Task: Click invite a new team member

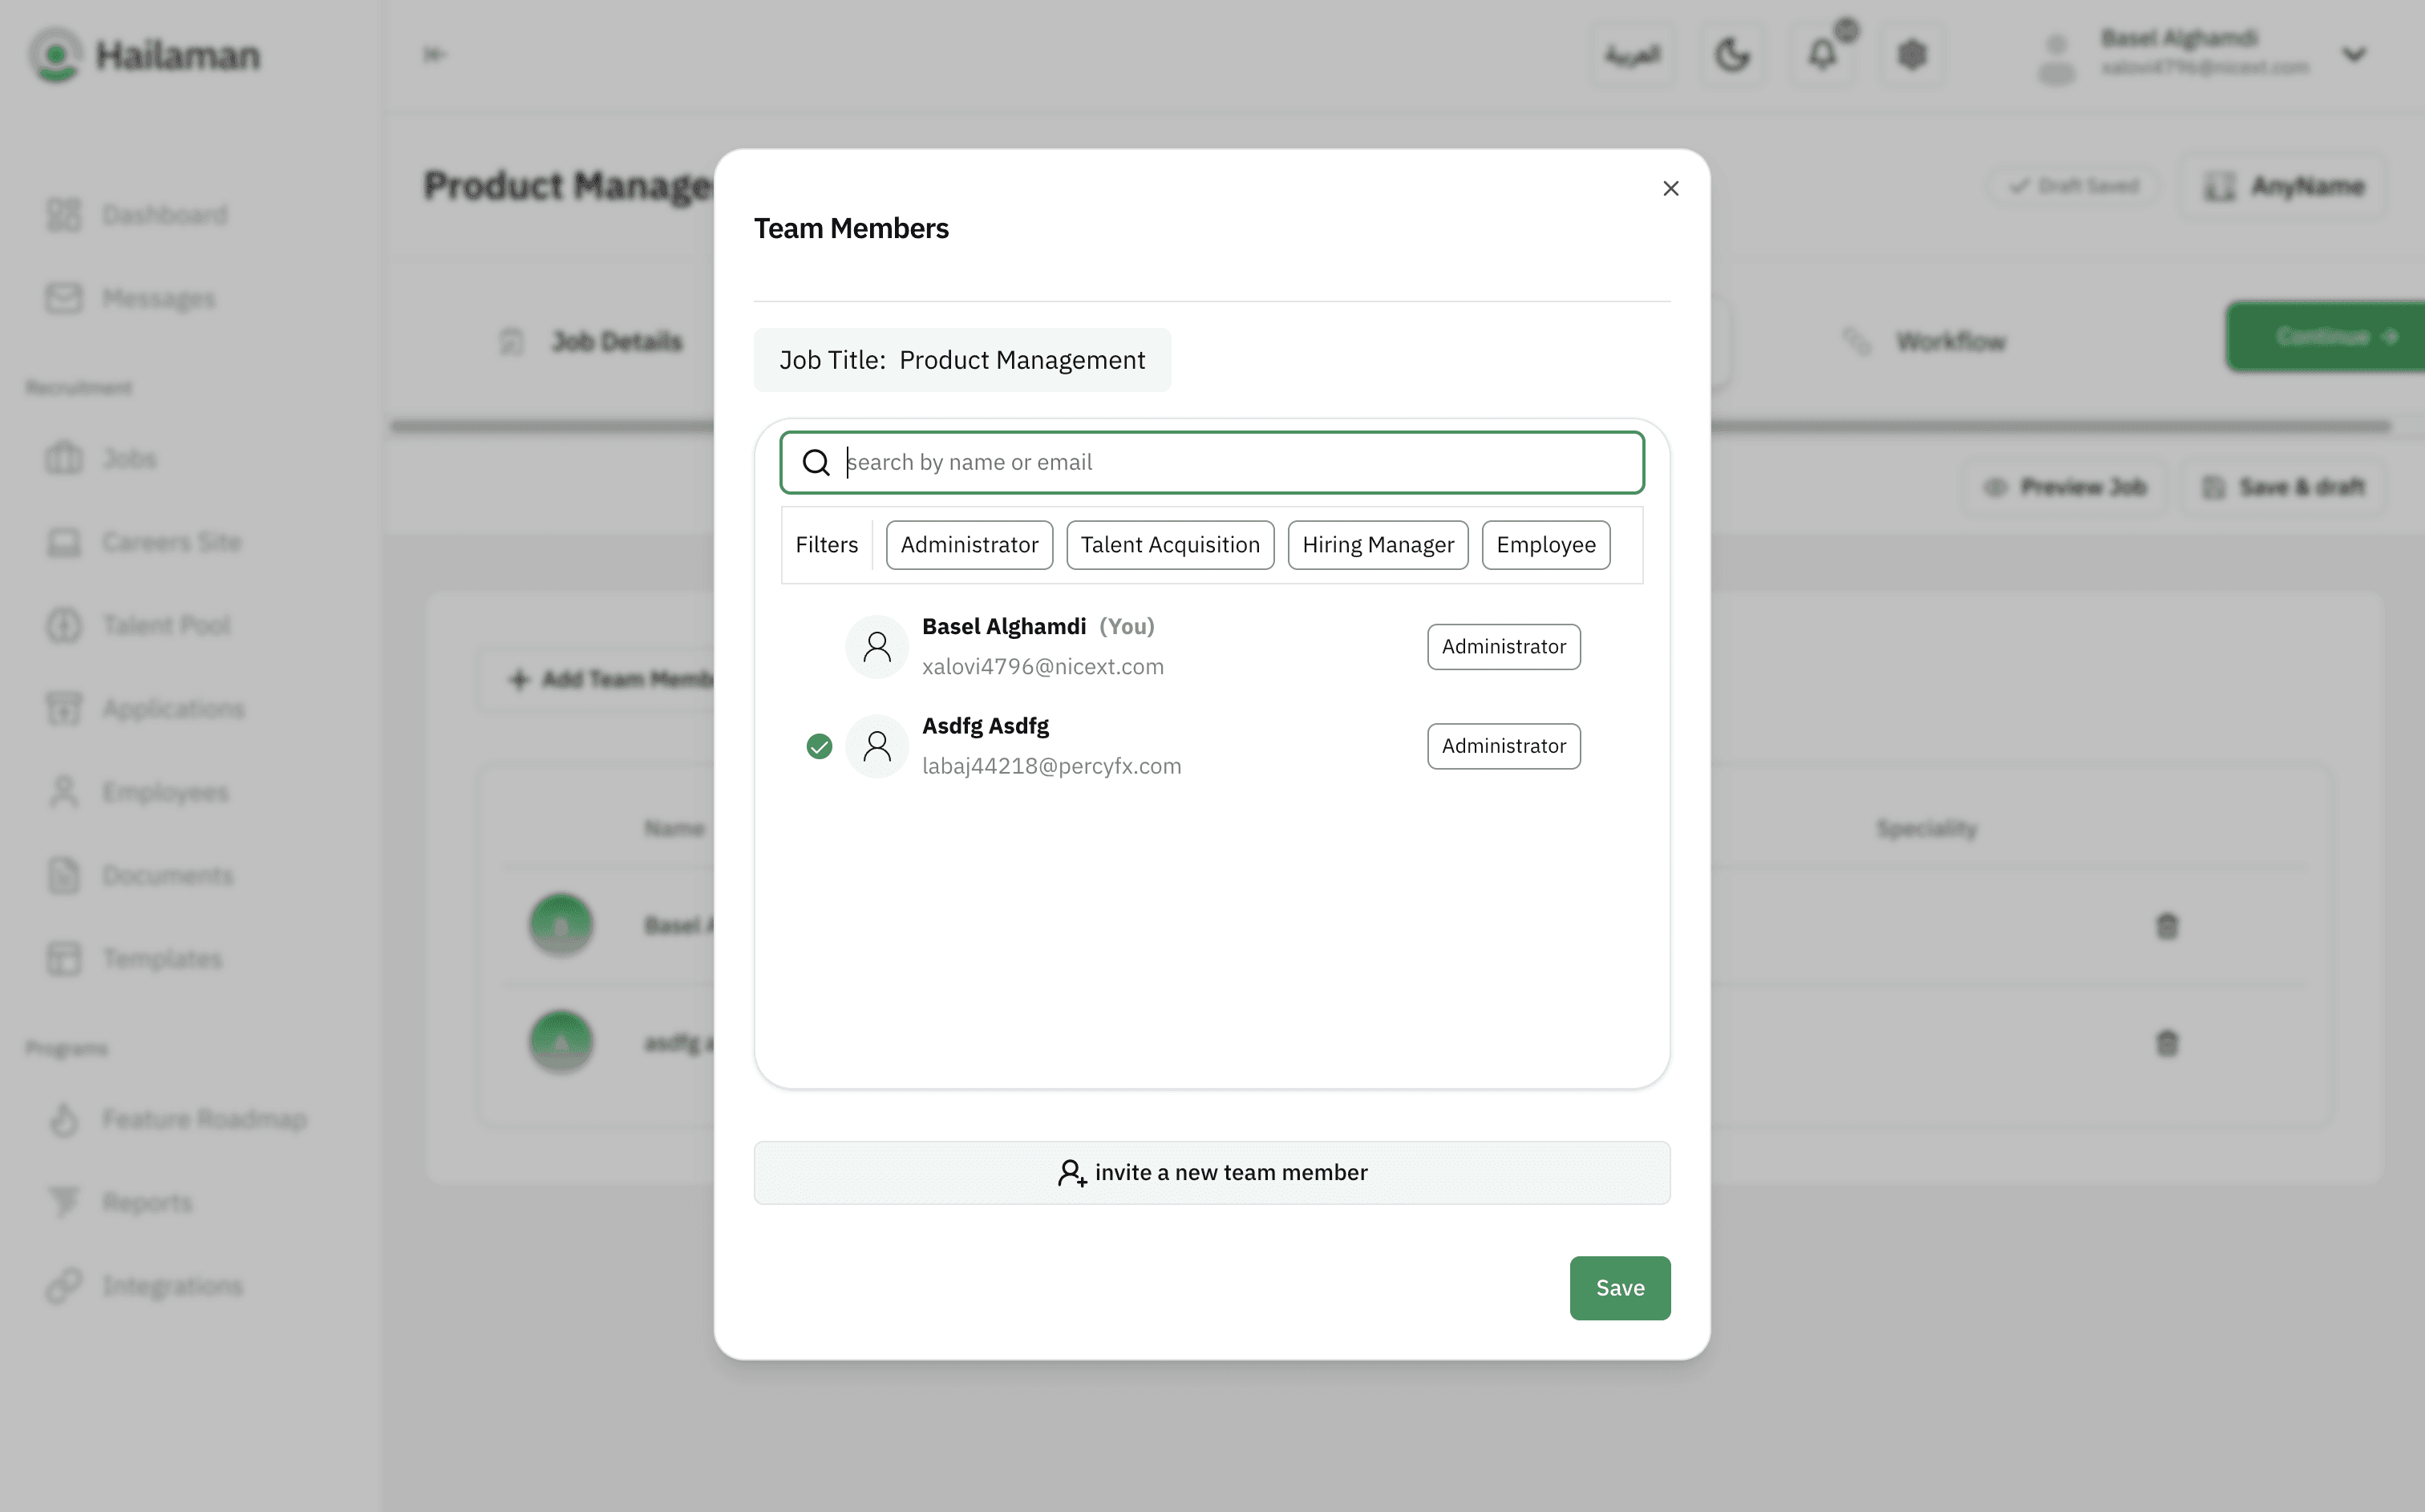Action: pyautogui.click(x=1211, y=1173)
